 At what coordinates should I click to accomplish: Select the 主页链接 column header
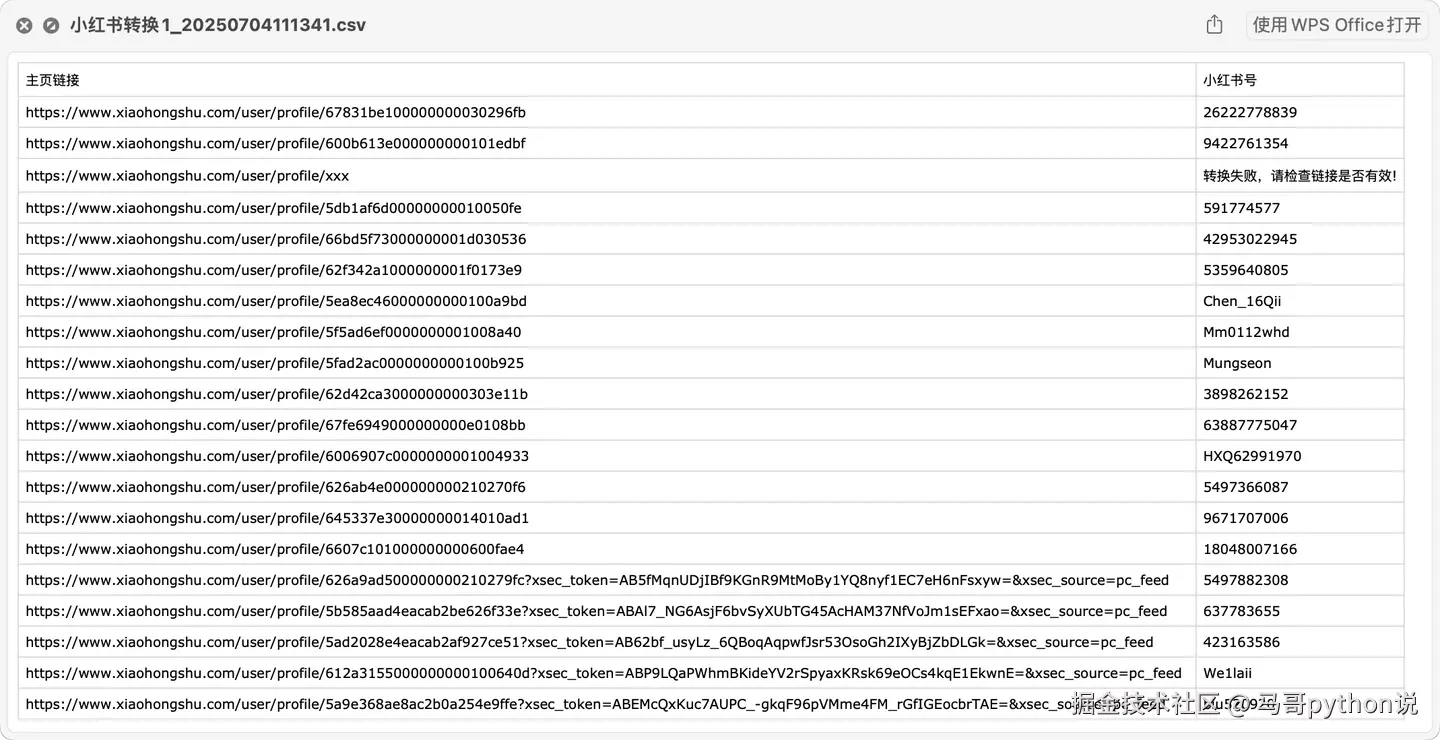point(51,80)
